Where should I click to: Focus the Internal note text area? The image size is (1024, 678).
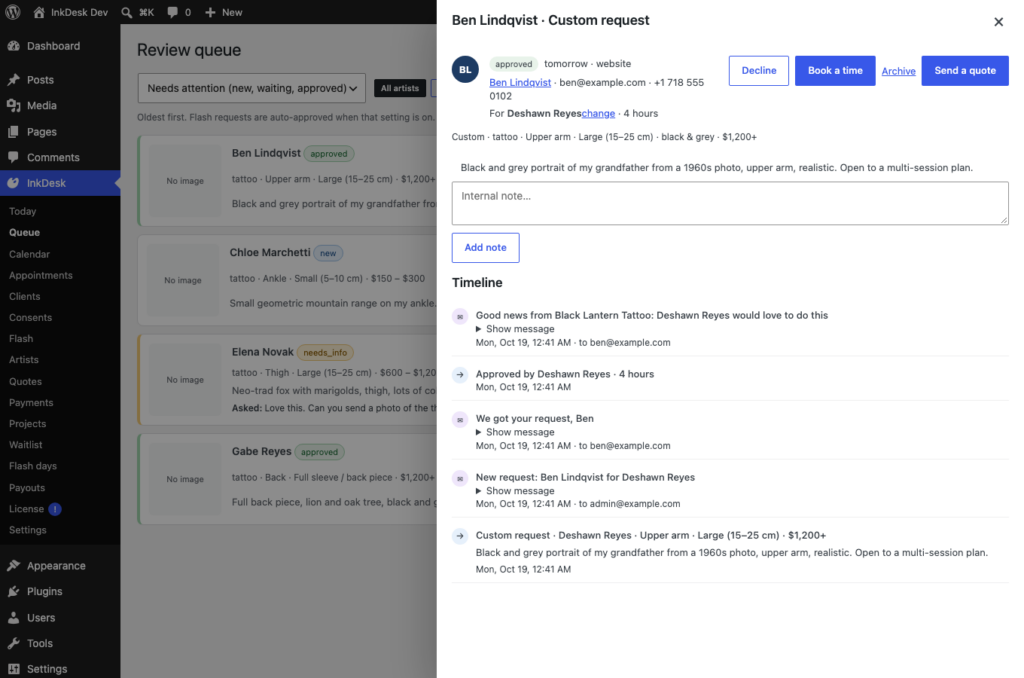pos(729,203)
